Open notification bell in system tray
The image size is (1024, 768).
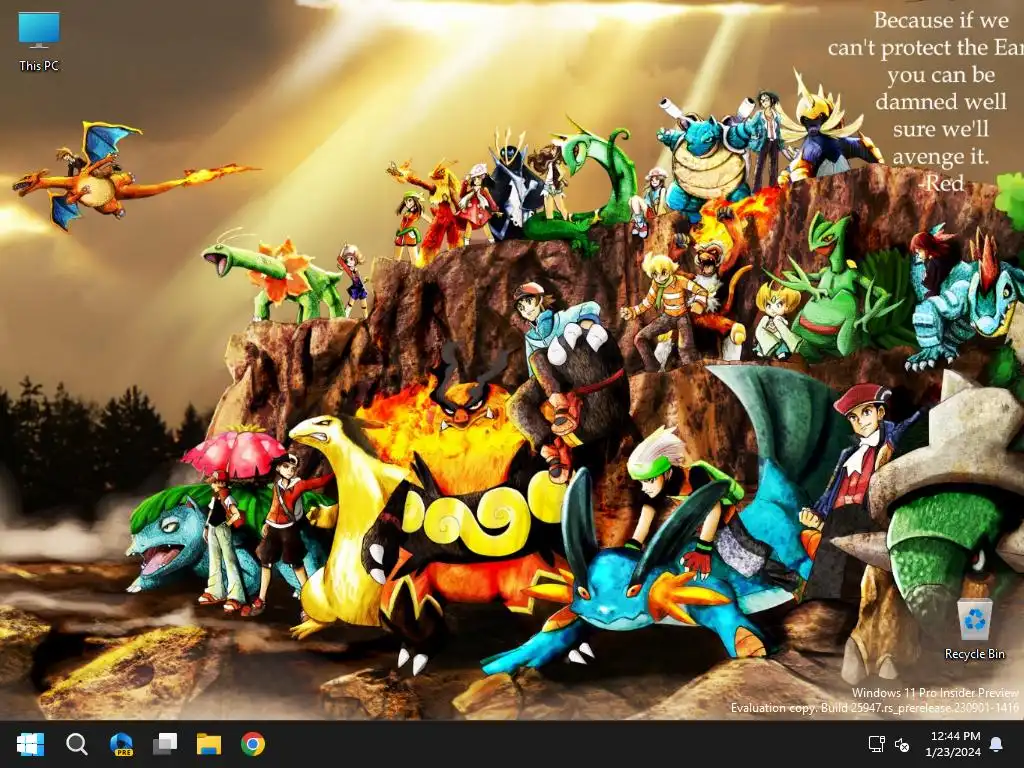point(996,744)
